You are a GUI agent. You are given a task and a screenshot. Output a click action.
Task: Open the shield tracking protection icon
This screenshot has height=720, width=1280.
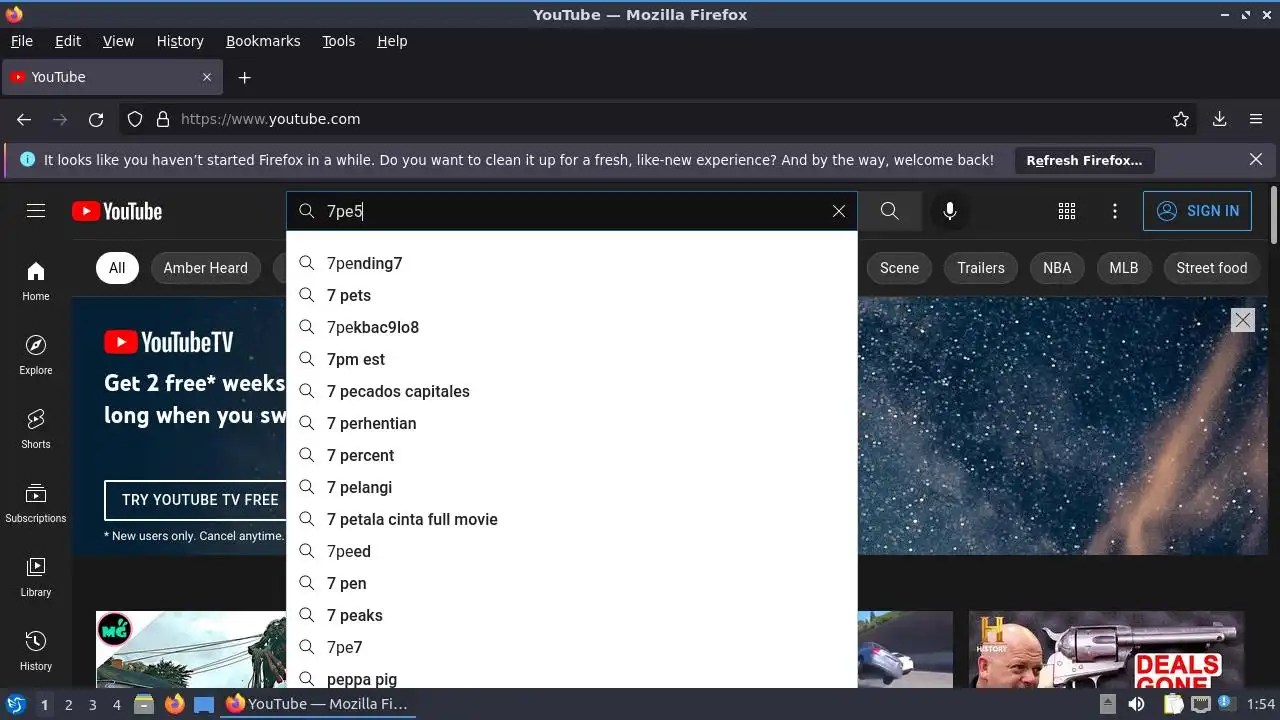135,119
